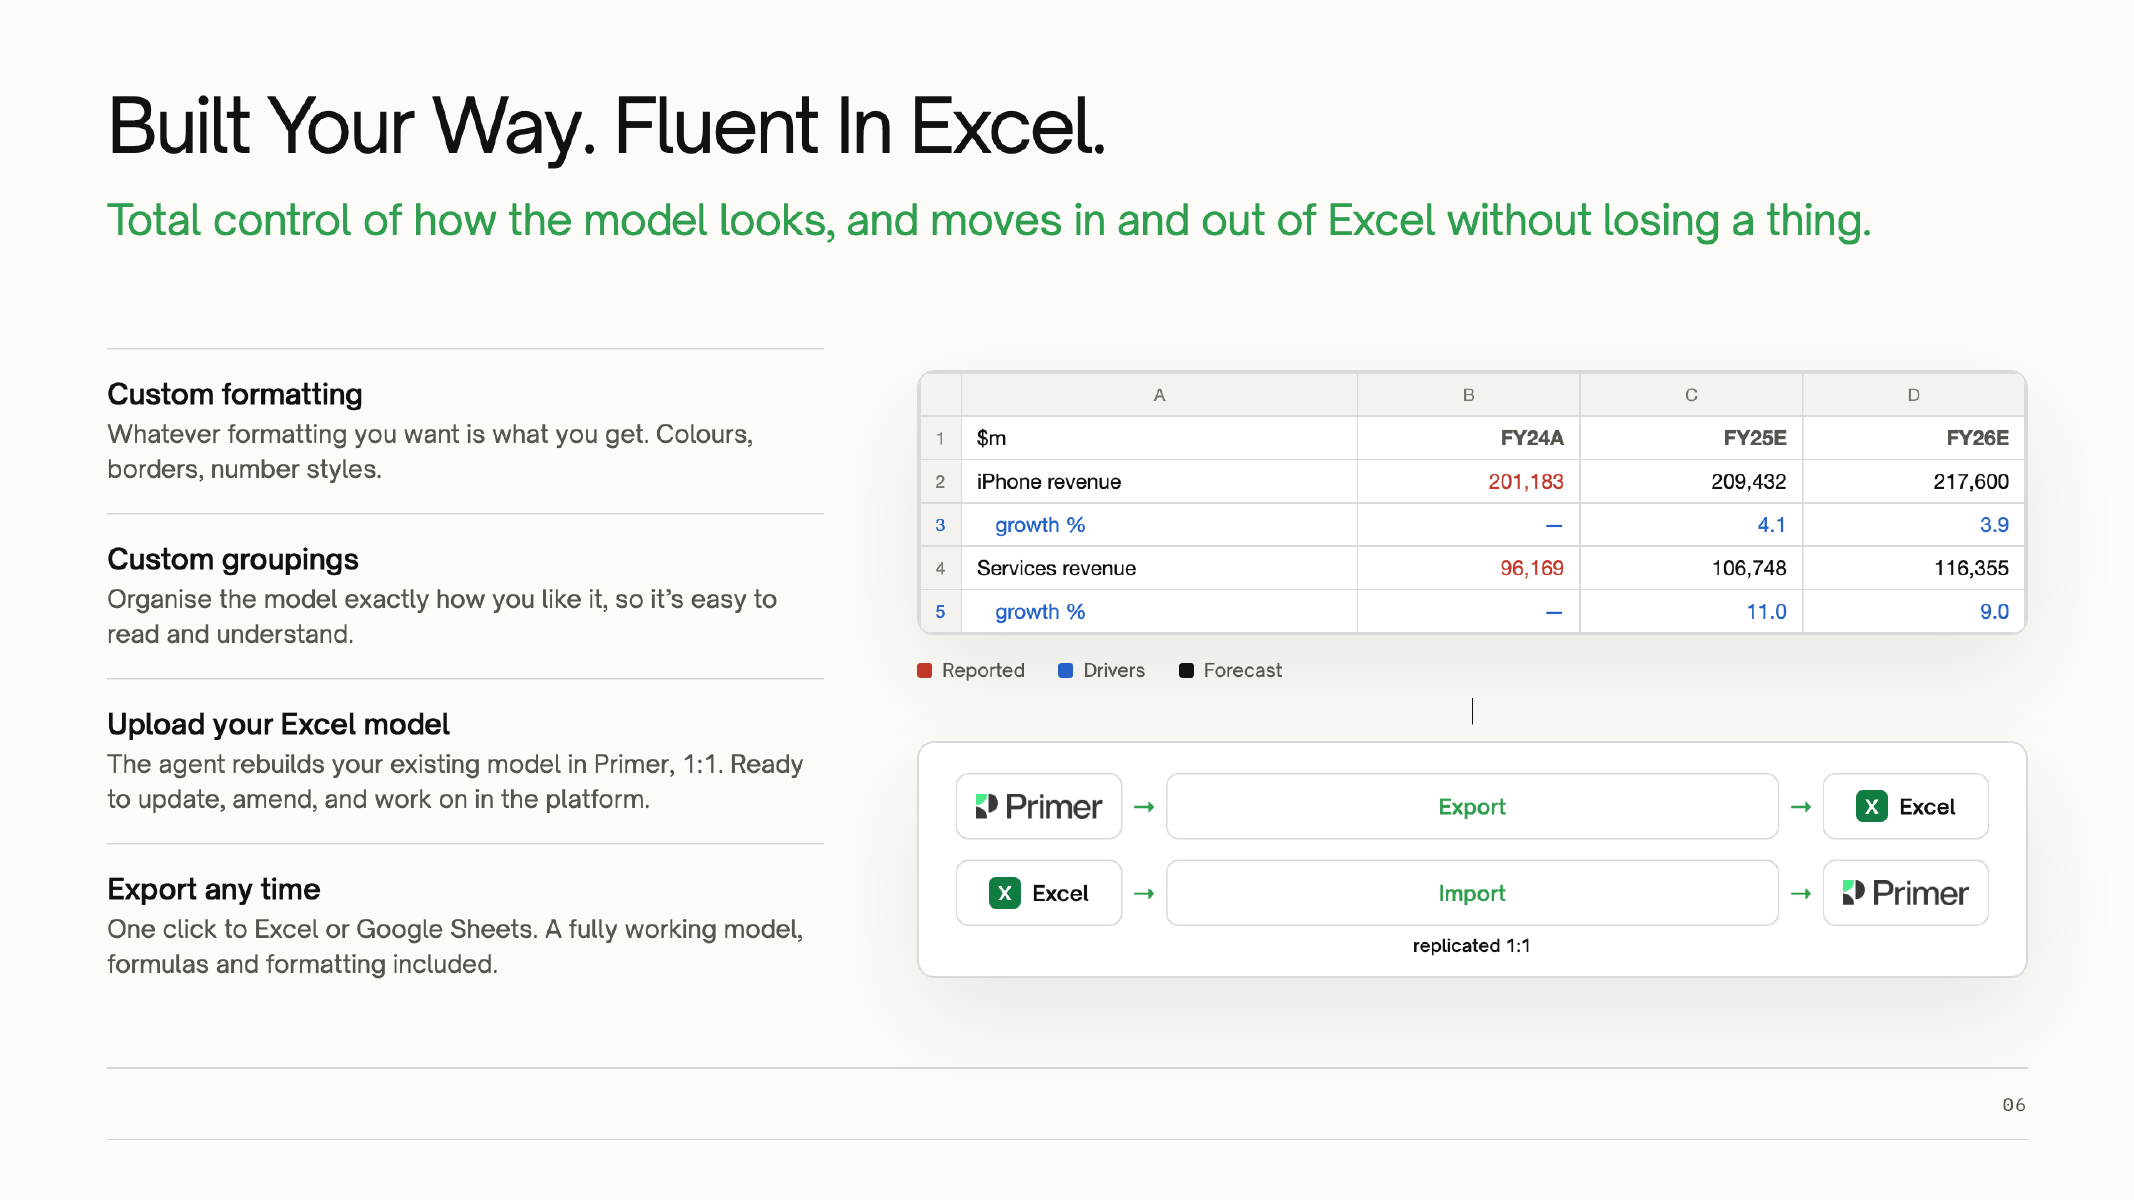Click the '$m' cell
This screenshot has height=1200, width=2134.
(1159, 438)
